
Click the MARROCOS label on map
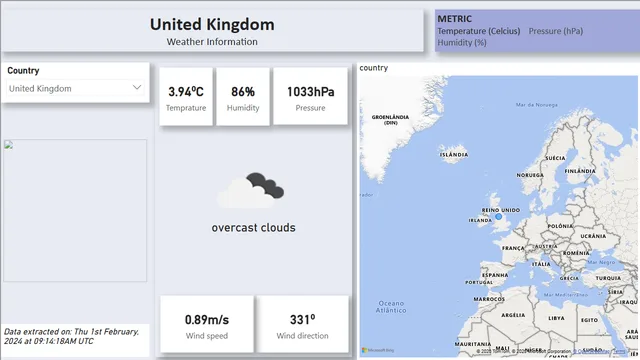pos(489,299)
